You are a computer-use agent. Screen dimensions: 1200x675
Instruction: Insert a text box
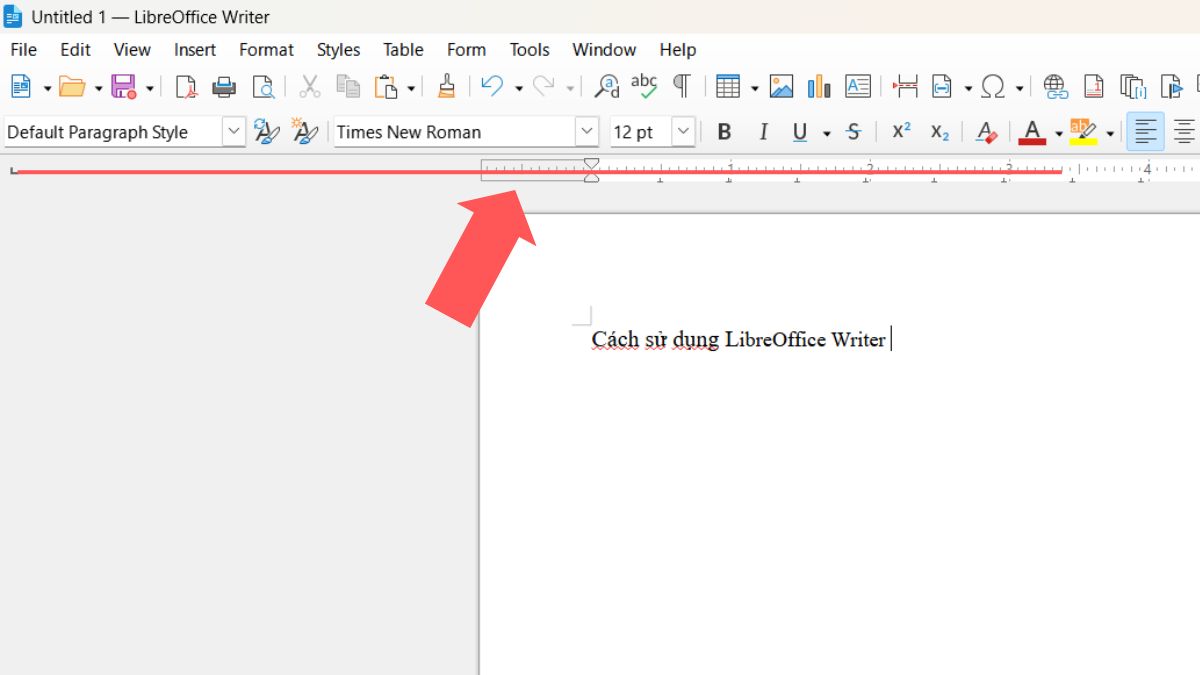(x=858, y=87)
